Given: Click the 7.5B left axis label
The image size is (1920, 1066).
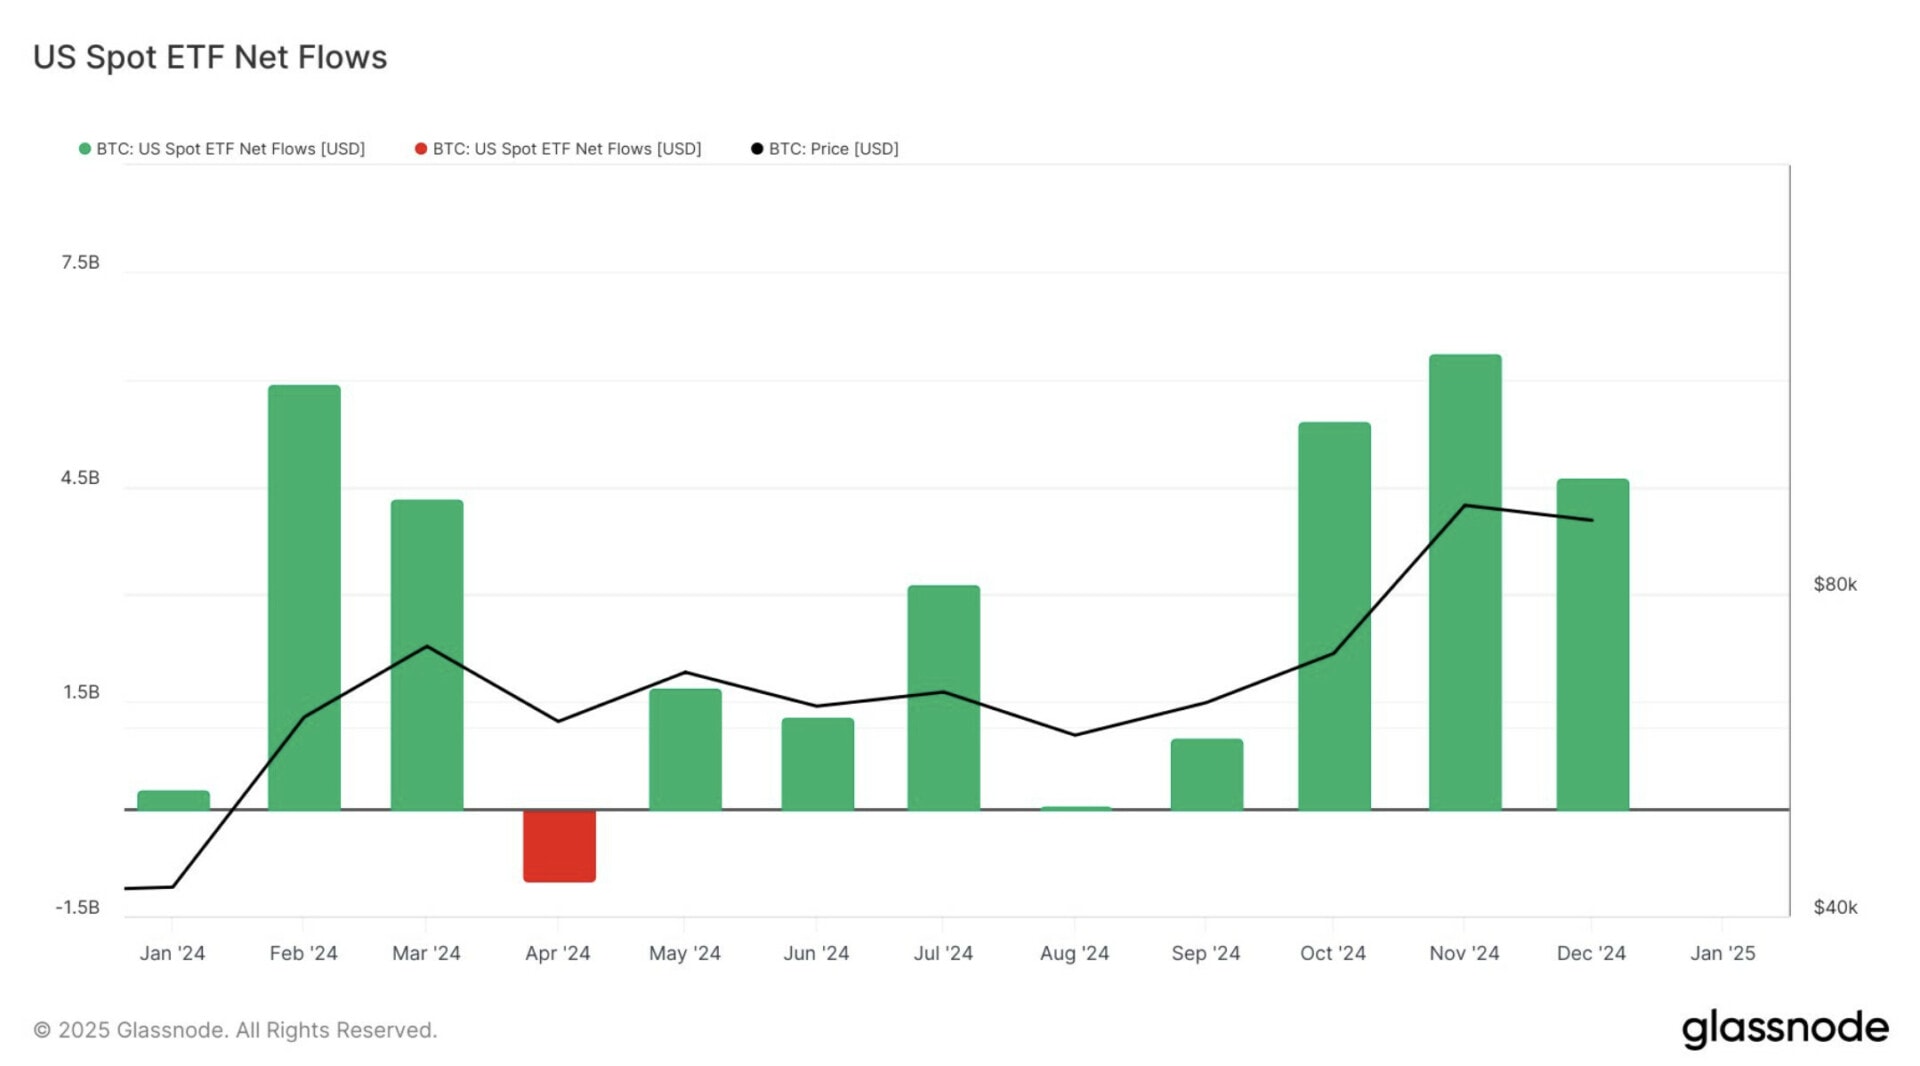Looking at the screenshot, I should 80,262.
